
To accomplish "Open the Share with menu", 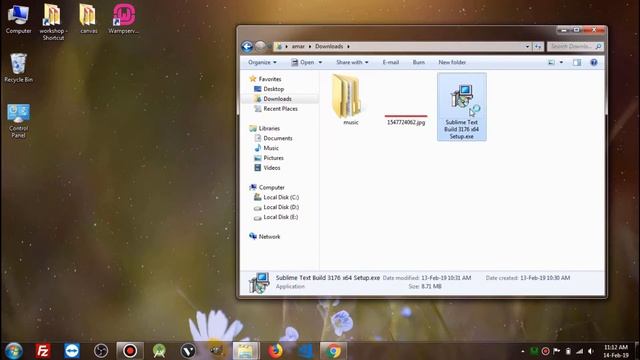I will point(352,62).
